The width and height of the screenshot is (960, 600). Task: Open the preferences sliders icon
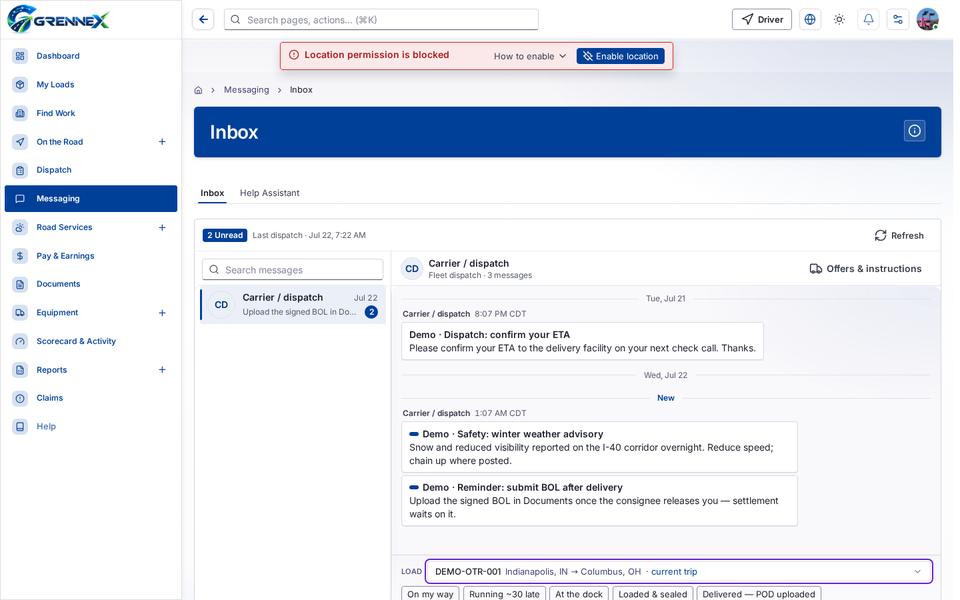coord(898,20)
